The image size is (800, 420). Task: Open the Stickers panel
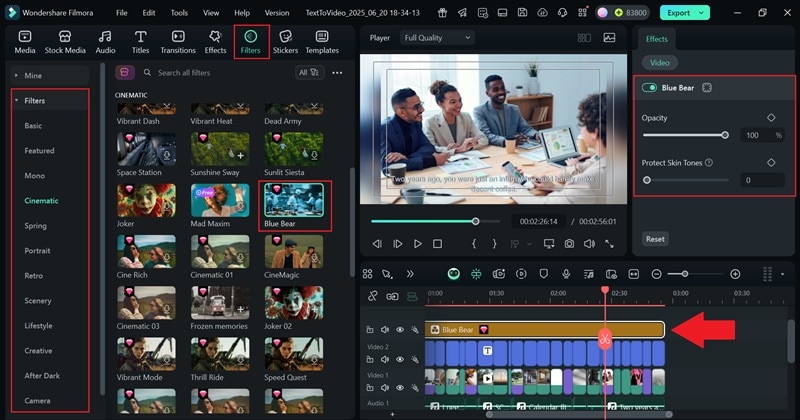285,42
